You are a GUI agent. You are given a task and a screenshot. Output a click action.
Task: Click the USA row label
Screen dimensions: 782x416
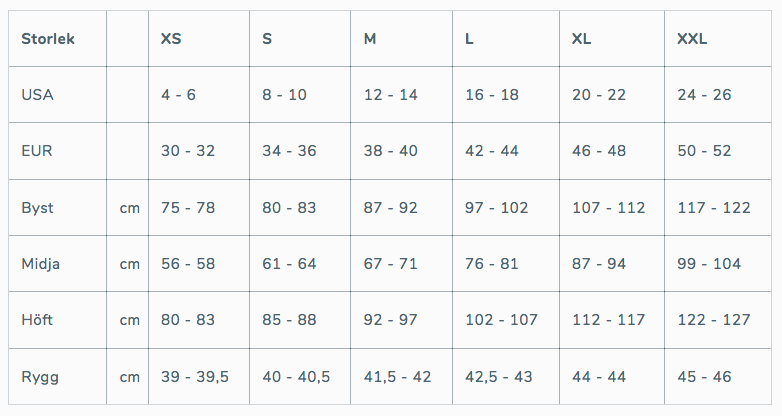tap(57, 95)
